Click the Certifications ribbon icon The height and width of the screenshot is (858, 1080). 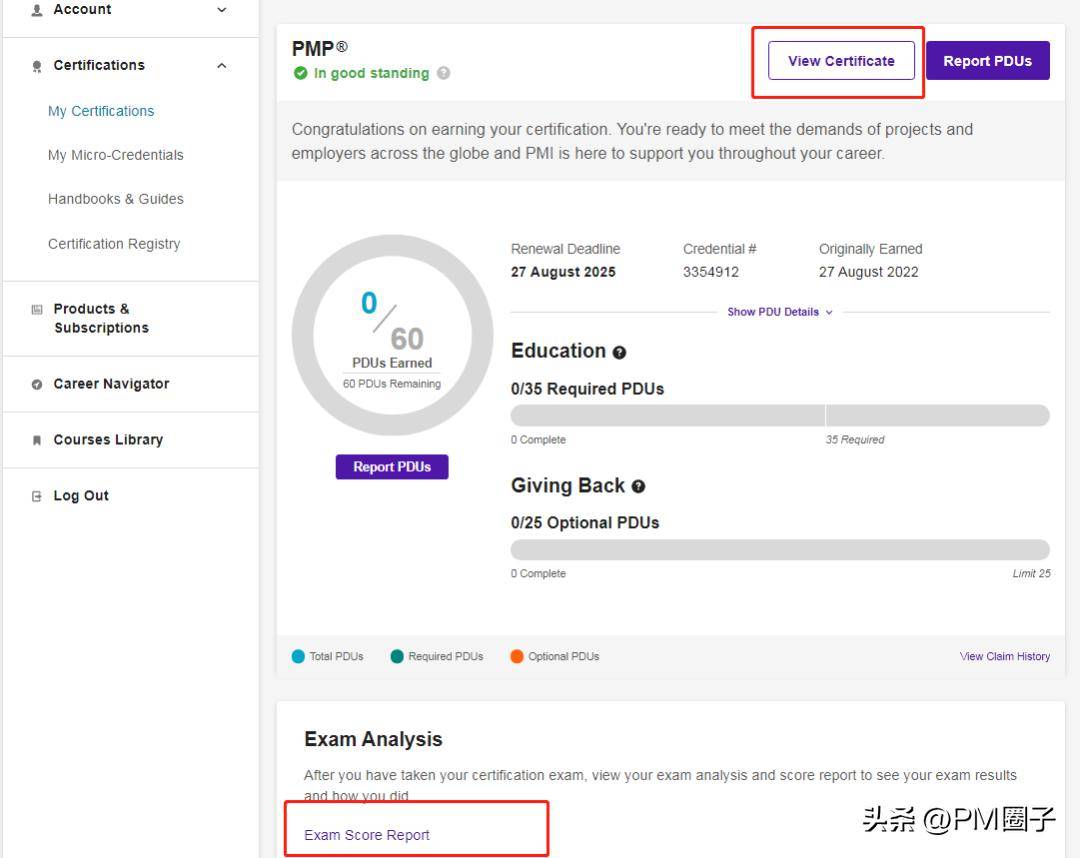[x=37, y=66]
